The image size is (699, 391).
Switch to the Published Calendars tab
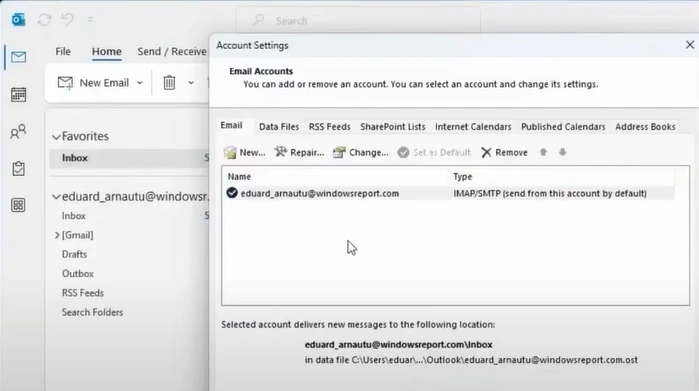tap(563, 127)
